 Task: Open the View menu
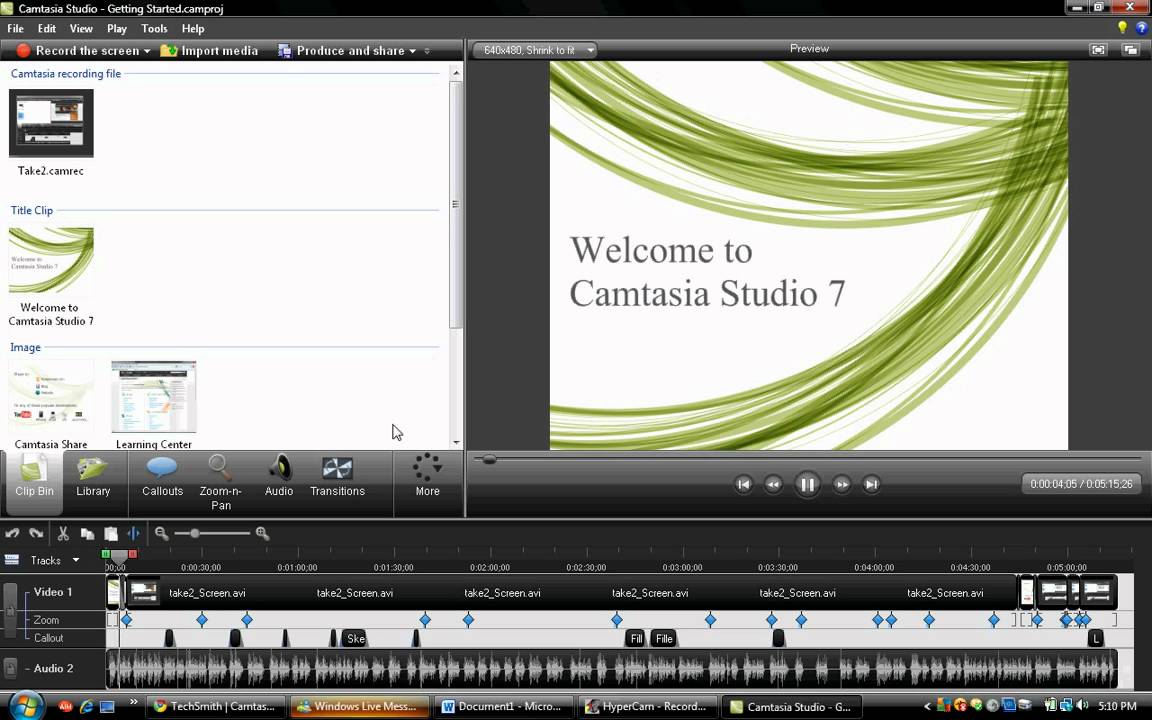coord(81,29)
